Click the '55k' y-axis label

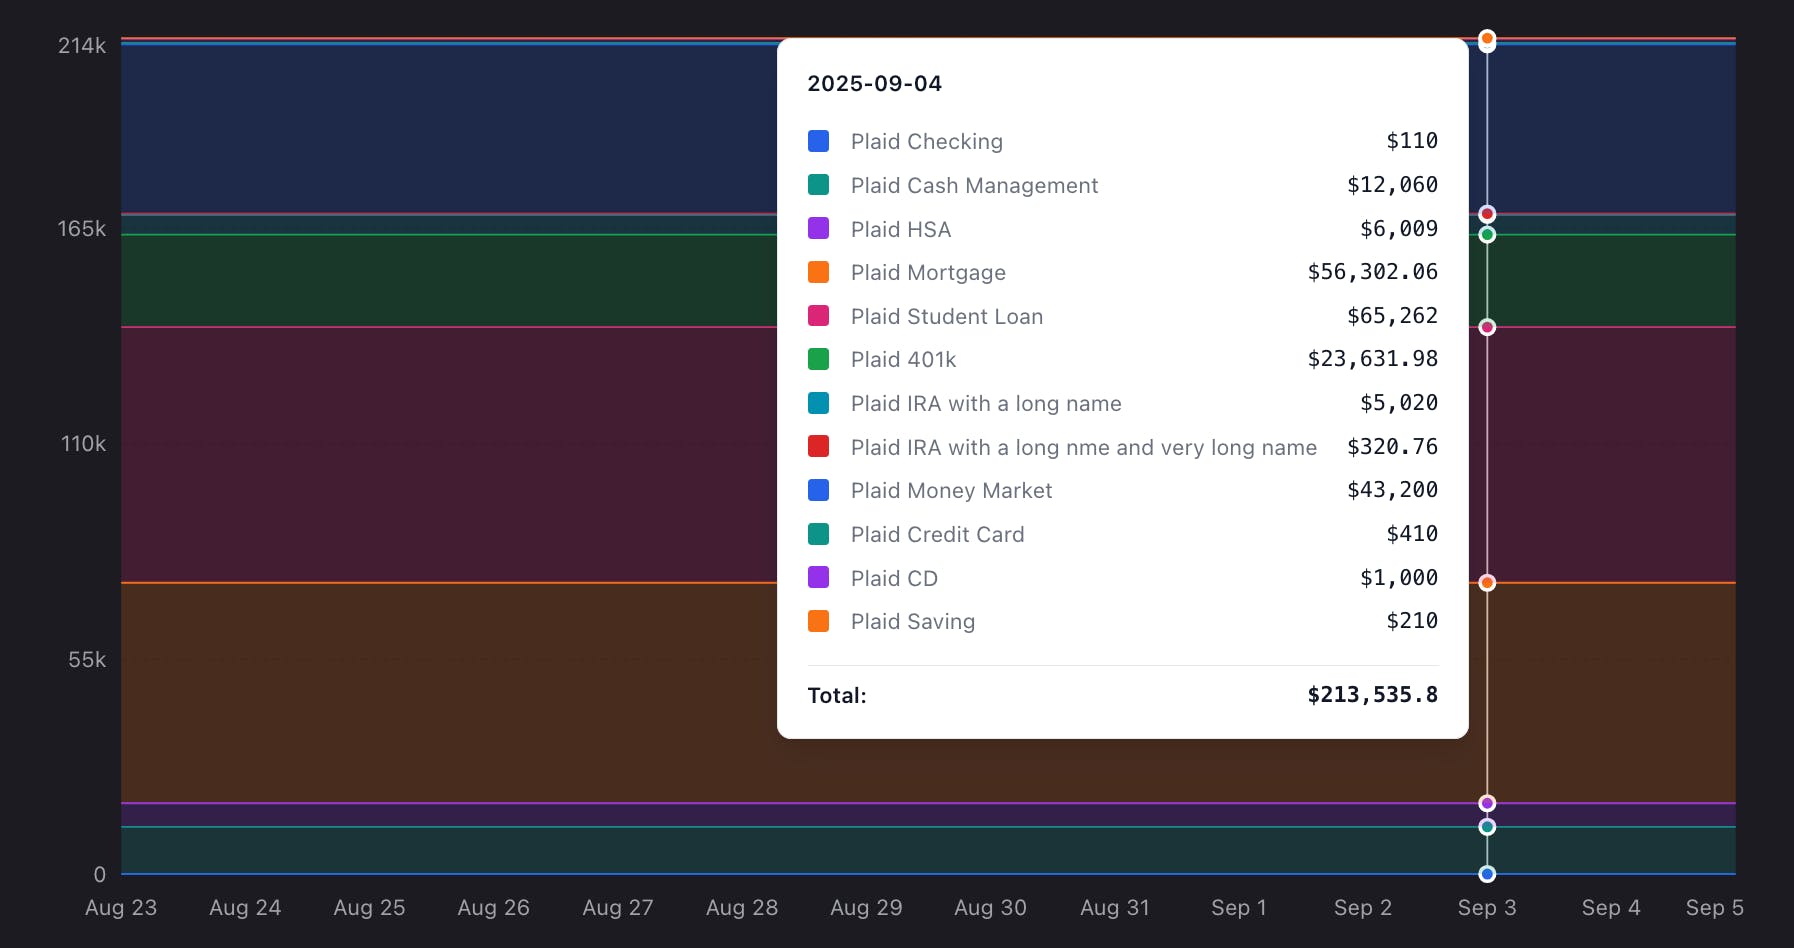point(87,660)
